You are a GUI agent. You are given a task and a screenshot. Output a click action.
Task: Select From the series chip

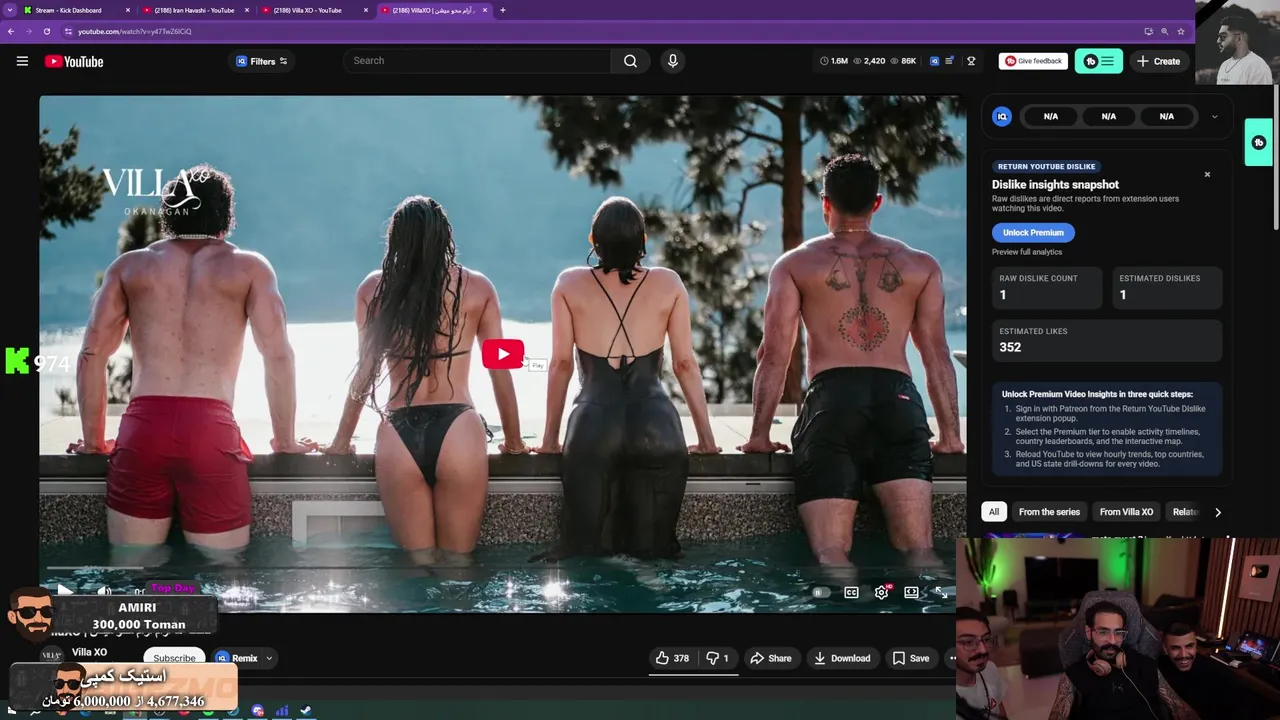coord(1049,512)
